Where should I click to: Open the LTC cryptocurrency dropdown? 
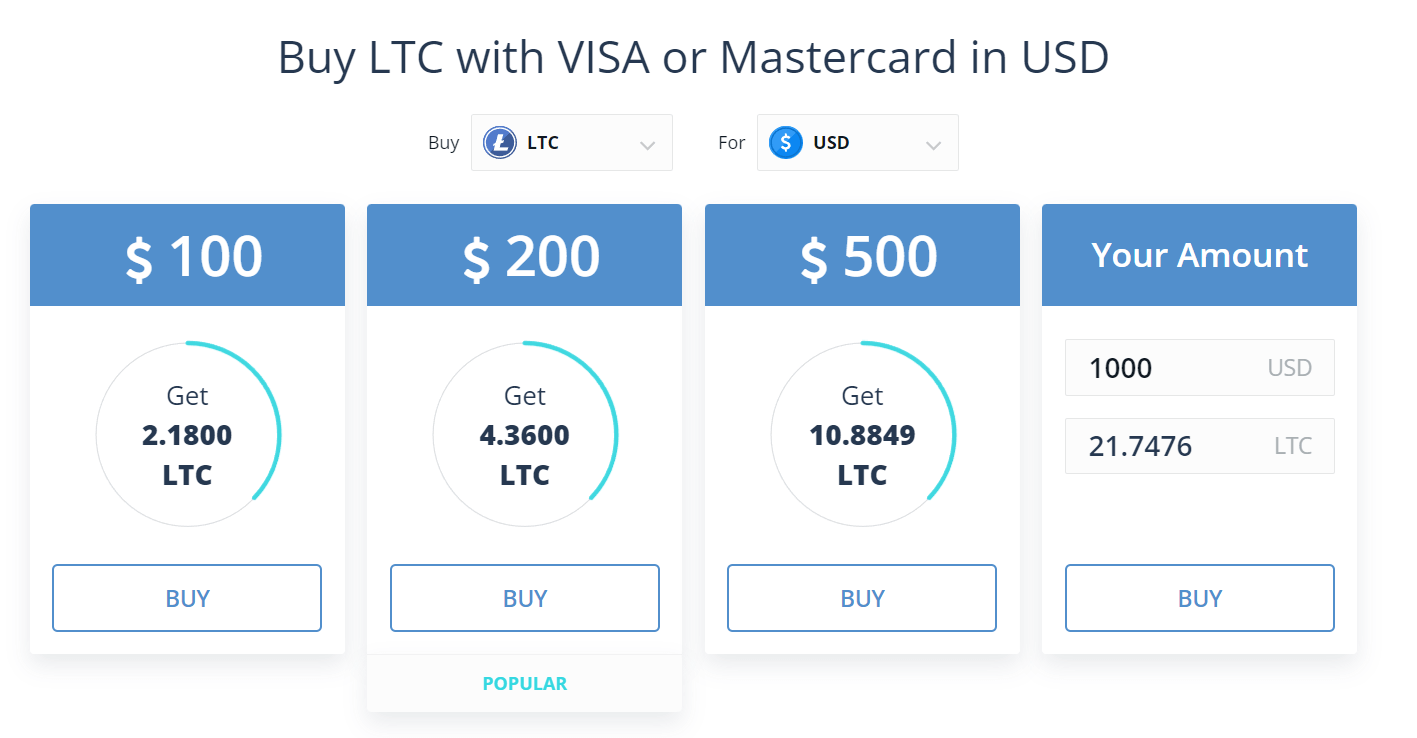click(x=571, y=142)
